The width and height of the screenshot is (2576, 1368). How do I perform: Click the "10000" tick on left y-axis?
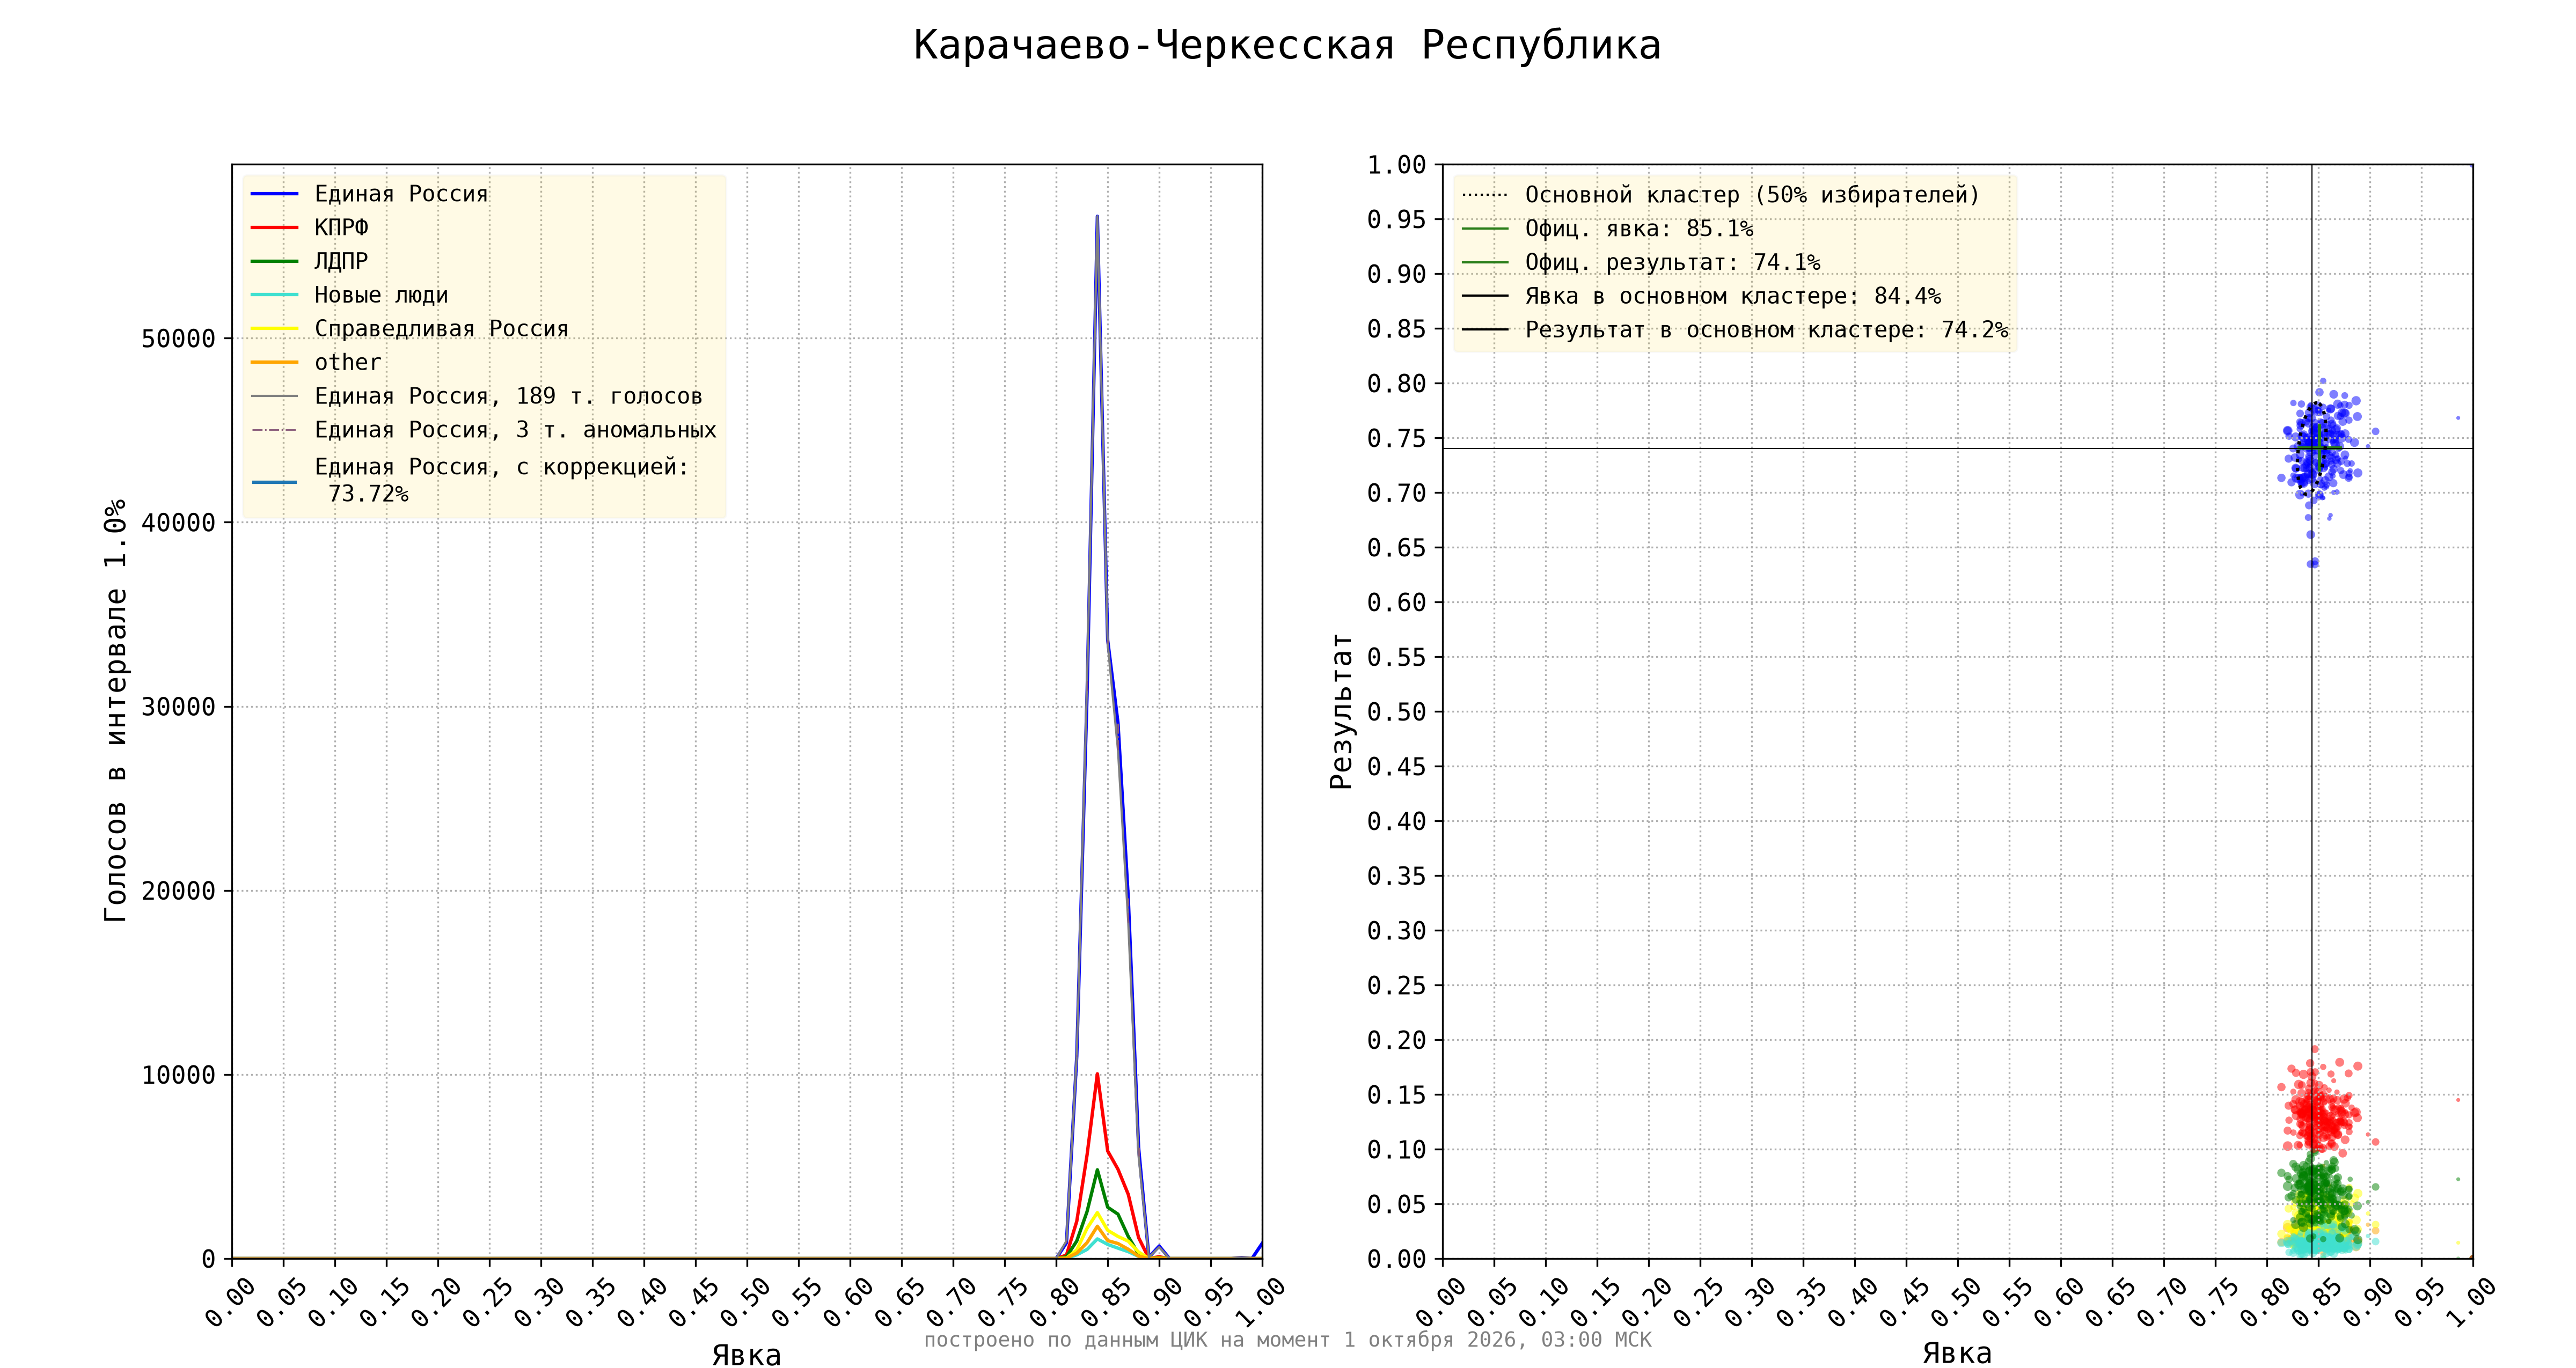coord(178,1075)
